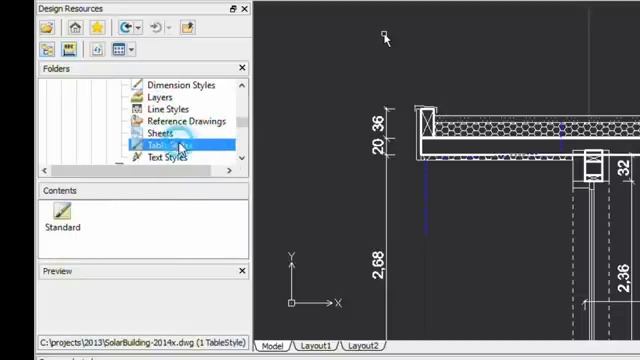Viewport: 640px width, 360px height.
Task: Close the Folders pane
Action: tap(242, 68)
